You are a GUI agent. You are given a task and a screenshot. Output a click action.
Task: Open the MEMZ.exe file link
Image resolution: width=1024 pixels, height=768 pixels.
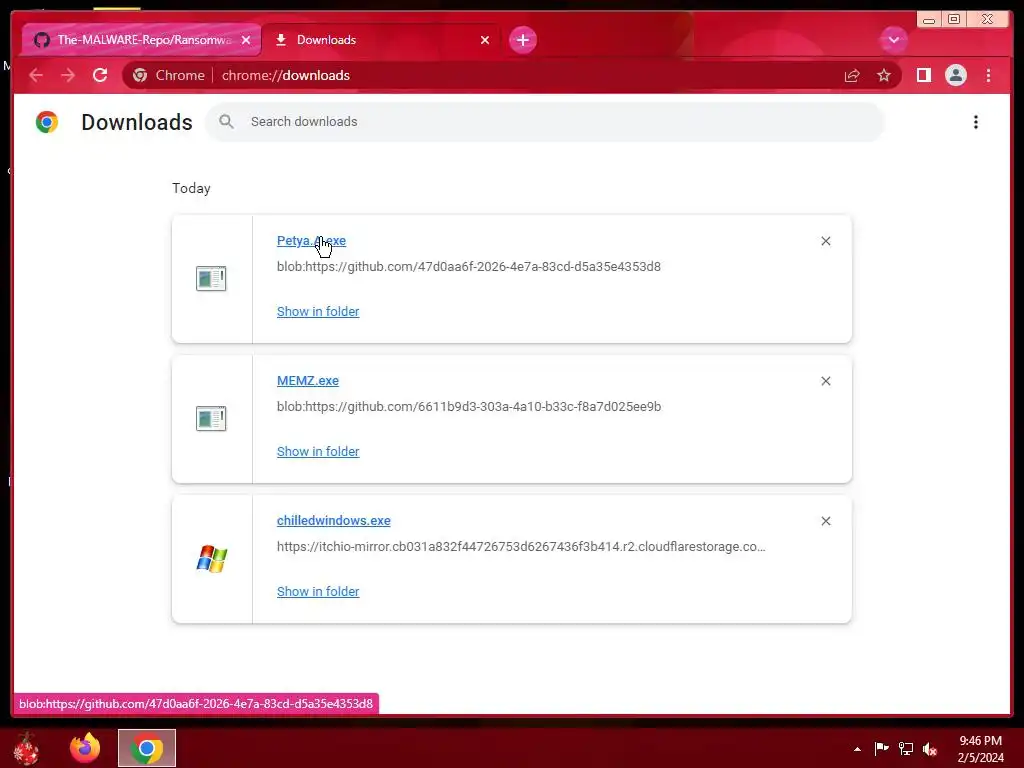tap(308, 380)
